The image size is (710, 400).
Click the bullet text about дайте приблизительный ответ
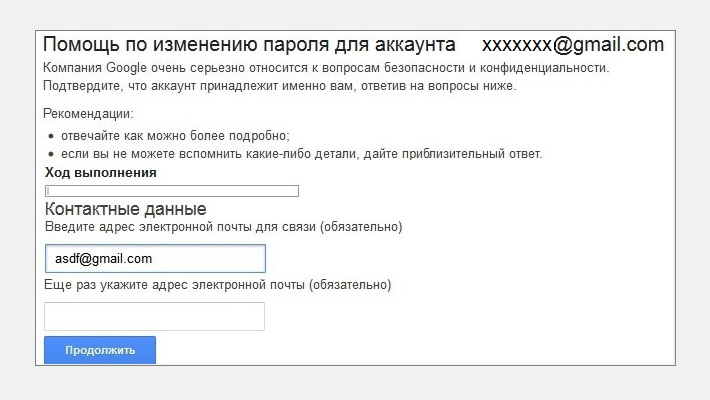pos(302,154)
